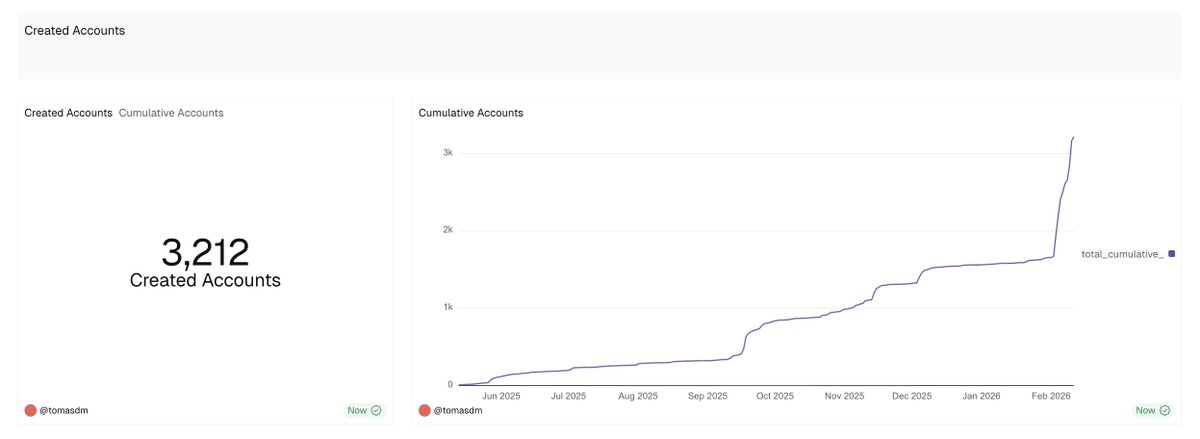Toggle the total_cumulative_ legend color swatch
This screenshot has width=1200, height=439.
point(1171,254)
